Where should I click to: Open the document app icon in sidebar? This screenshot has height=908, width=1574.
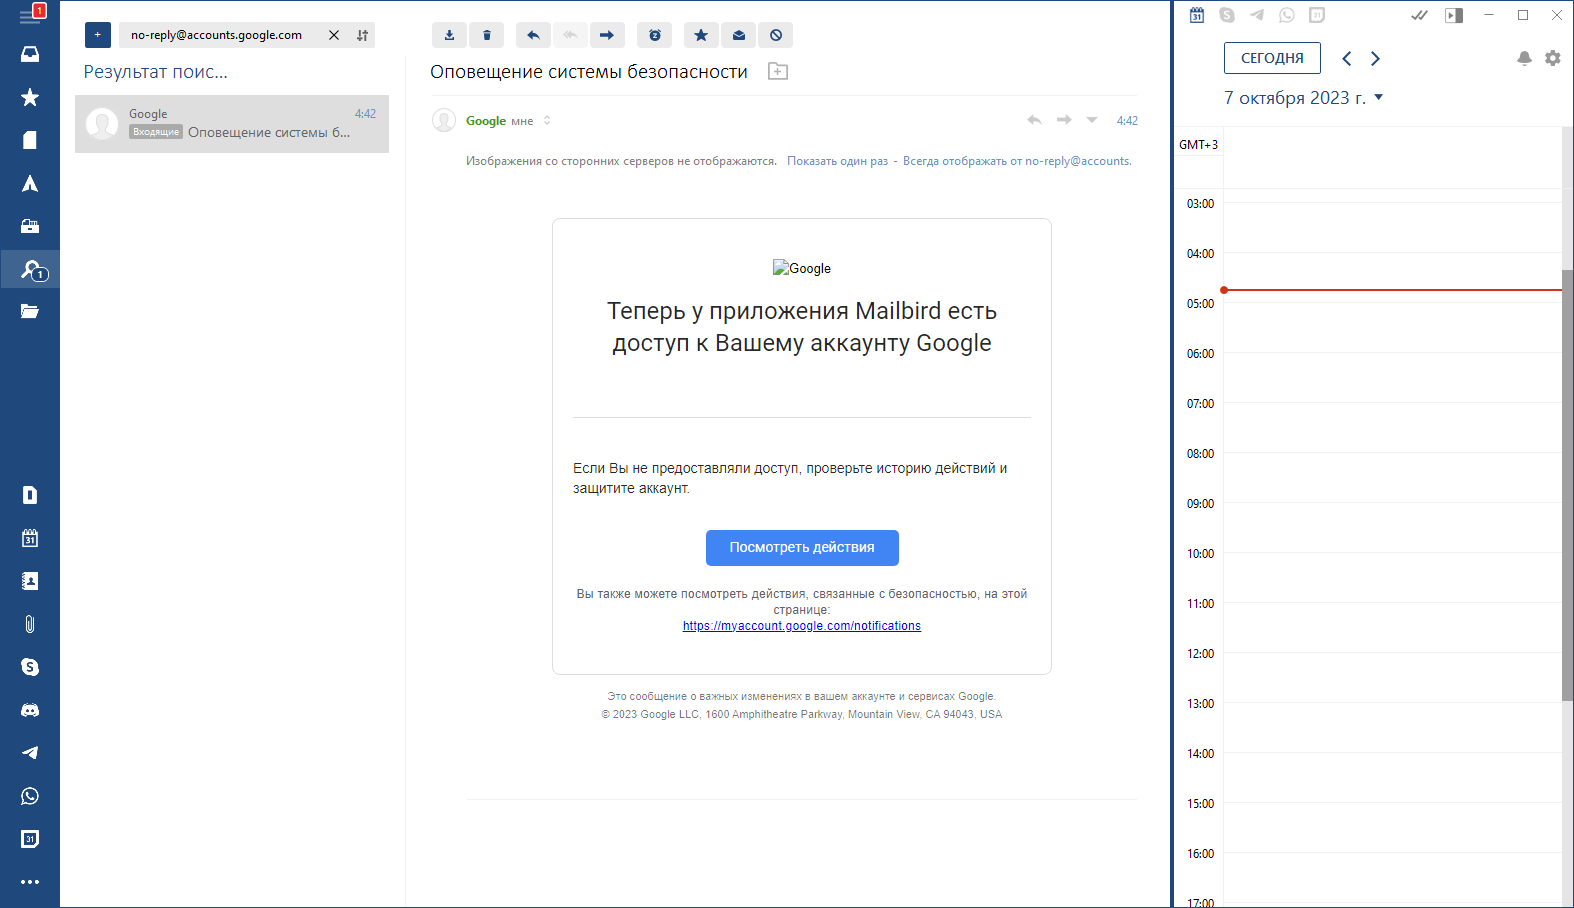[x=30, y=495]
